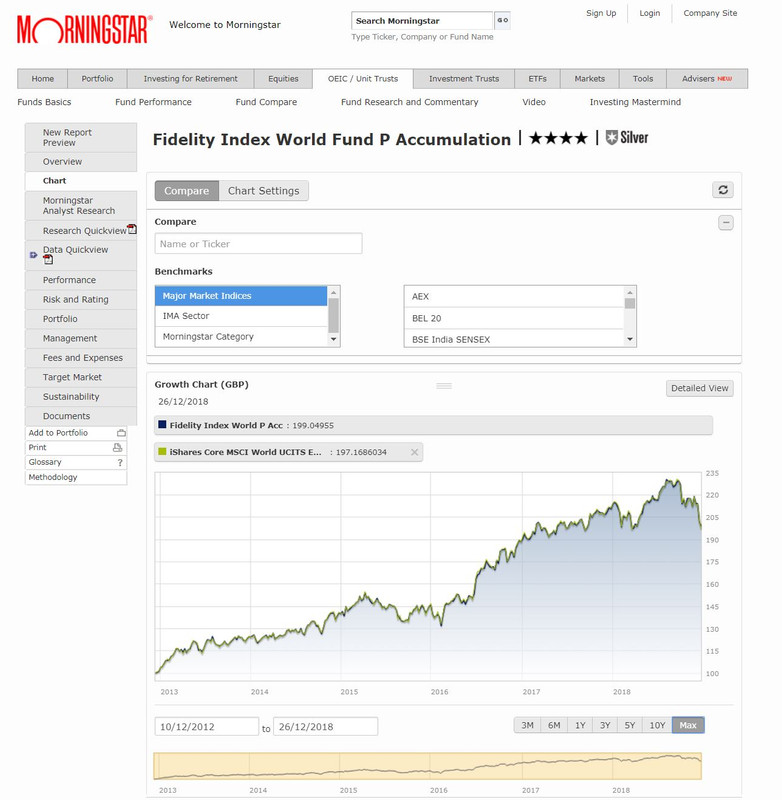Viewport: 782px width, 800px height.
Task: Choose BSE India SENSEX index
Action: (514, 339)
